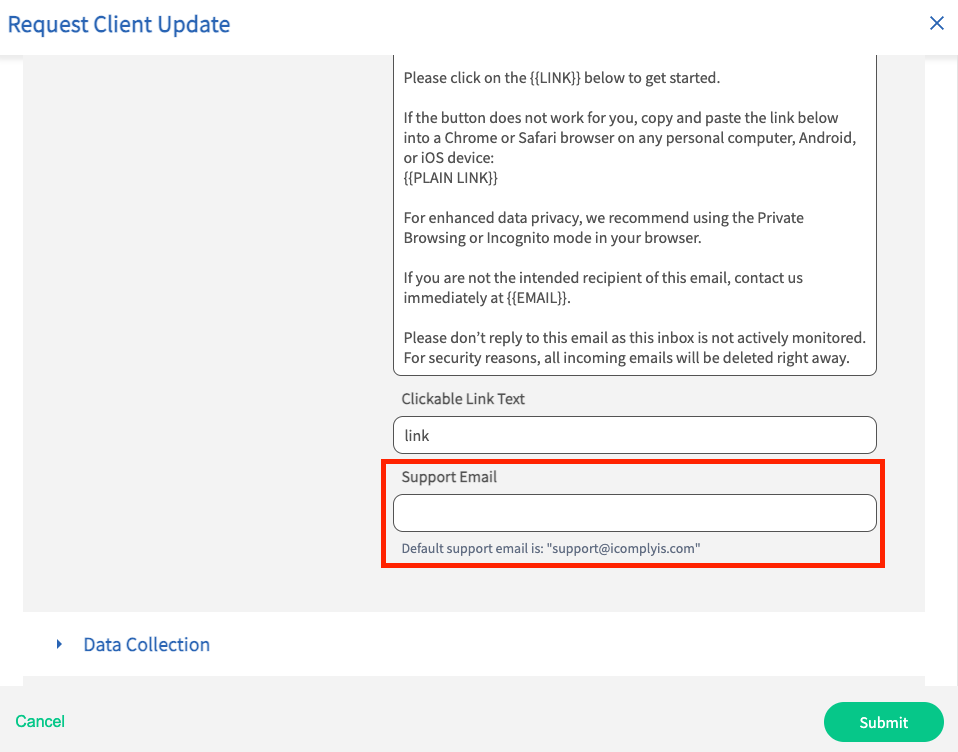Click the {{PLAIN LINK}} placeholder text
This screenshot has width=958, height=752.
point(451,178)
